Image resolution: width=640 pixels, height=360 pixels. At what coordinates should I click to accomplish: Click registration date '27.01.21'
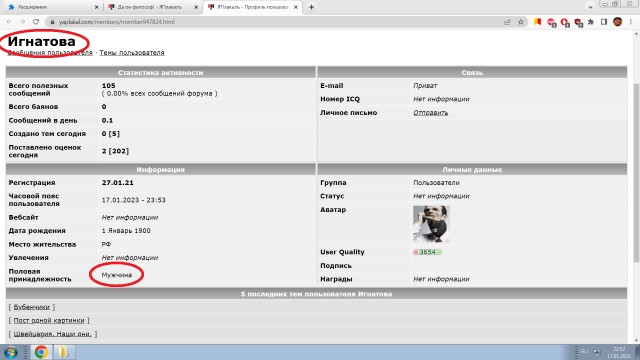118,182
